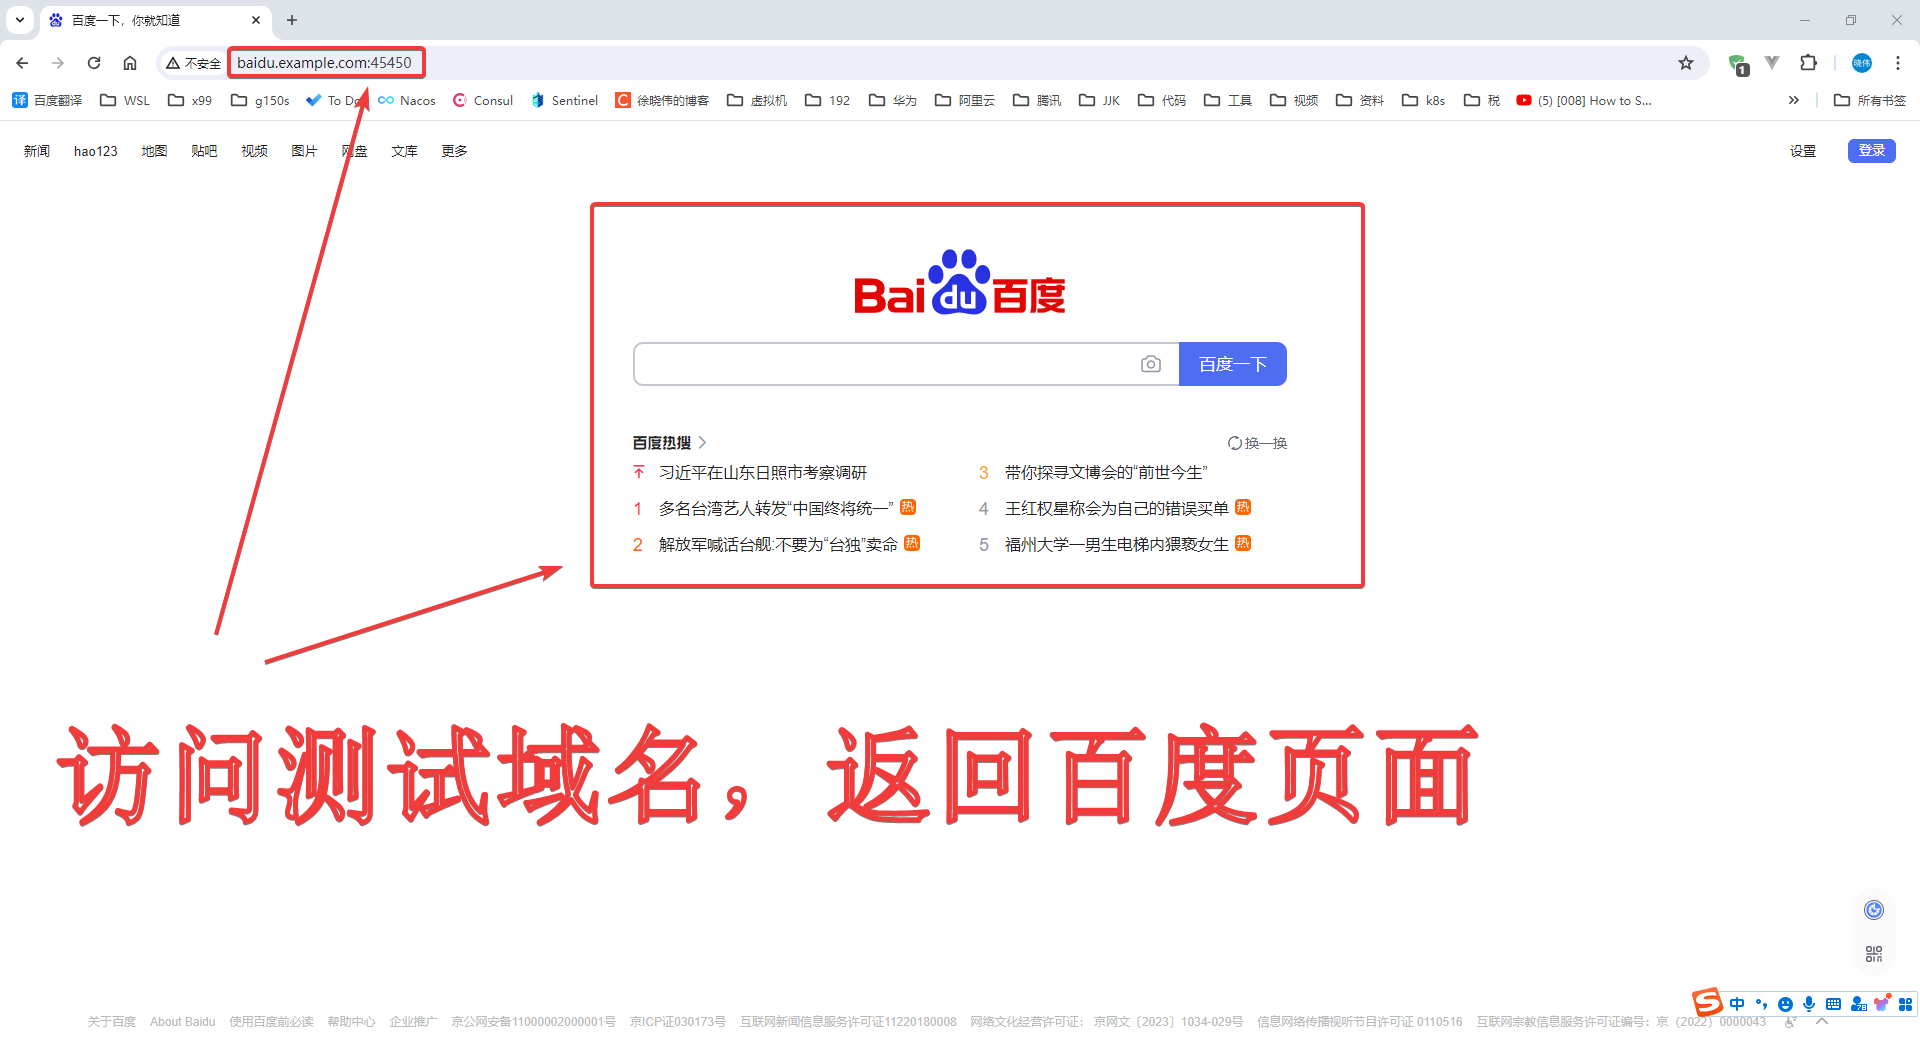This screenshot has height=1040, width=1920.
Task: Open the 虚拟机 bookmark folder
Action: 757,100
